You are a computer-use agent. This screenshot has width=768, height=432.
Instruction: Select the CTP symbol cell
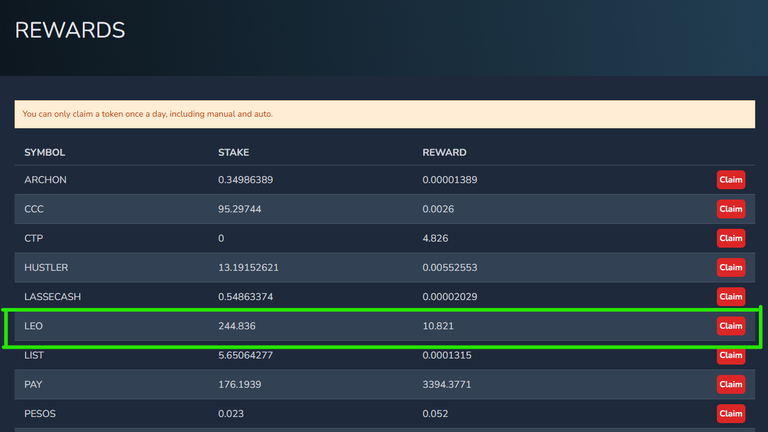[34, 238]
